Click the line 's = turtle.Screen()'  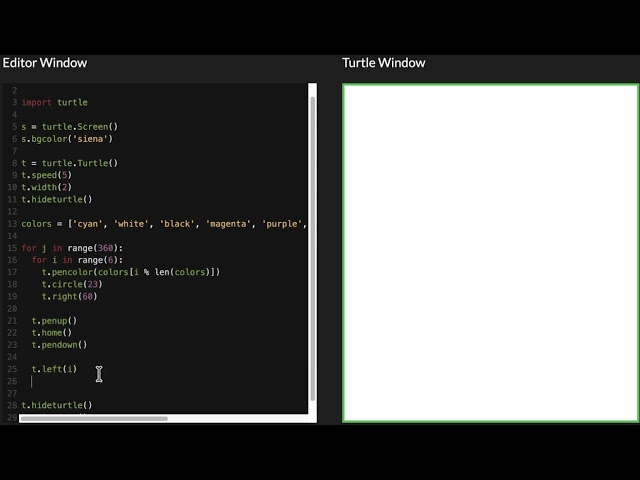coord(69,127)
